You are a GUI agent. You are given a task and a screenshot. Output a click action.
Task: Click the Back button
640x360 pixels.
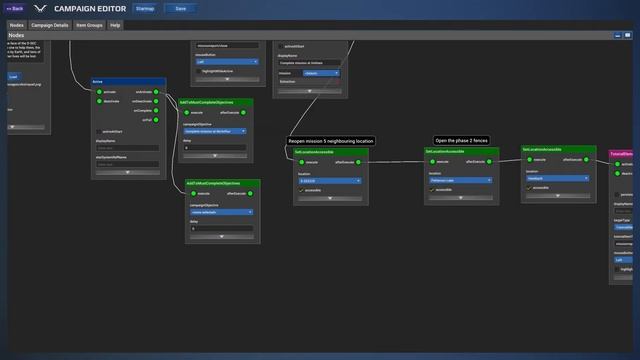click(x=15, y=9)
